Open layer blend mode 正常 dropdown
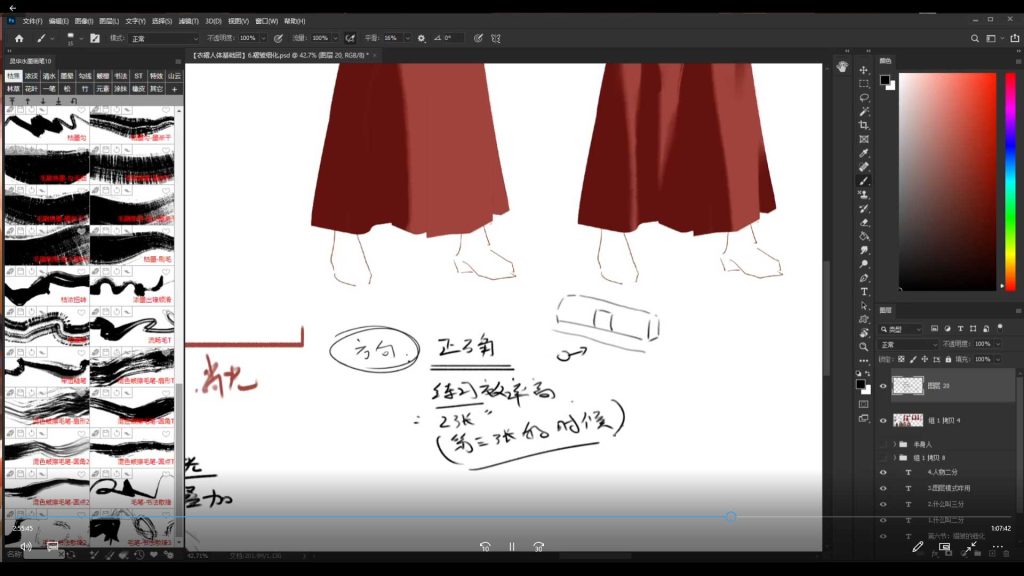1024x576 pixels. tap(908, 344)
